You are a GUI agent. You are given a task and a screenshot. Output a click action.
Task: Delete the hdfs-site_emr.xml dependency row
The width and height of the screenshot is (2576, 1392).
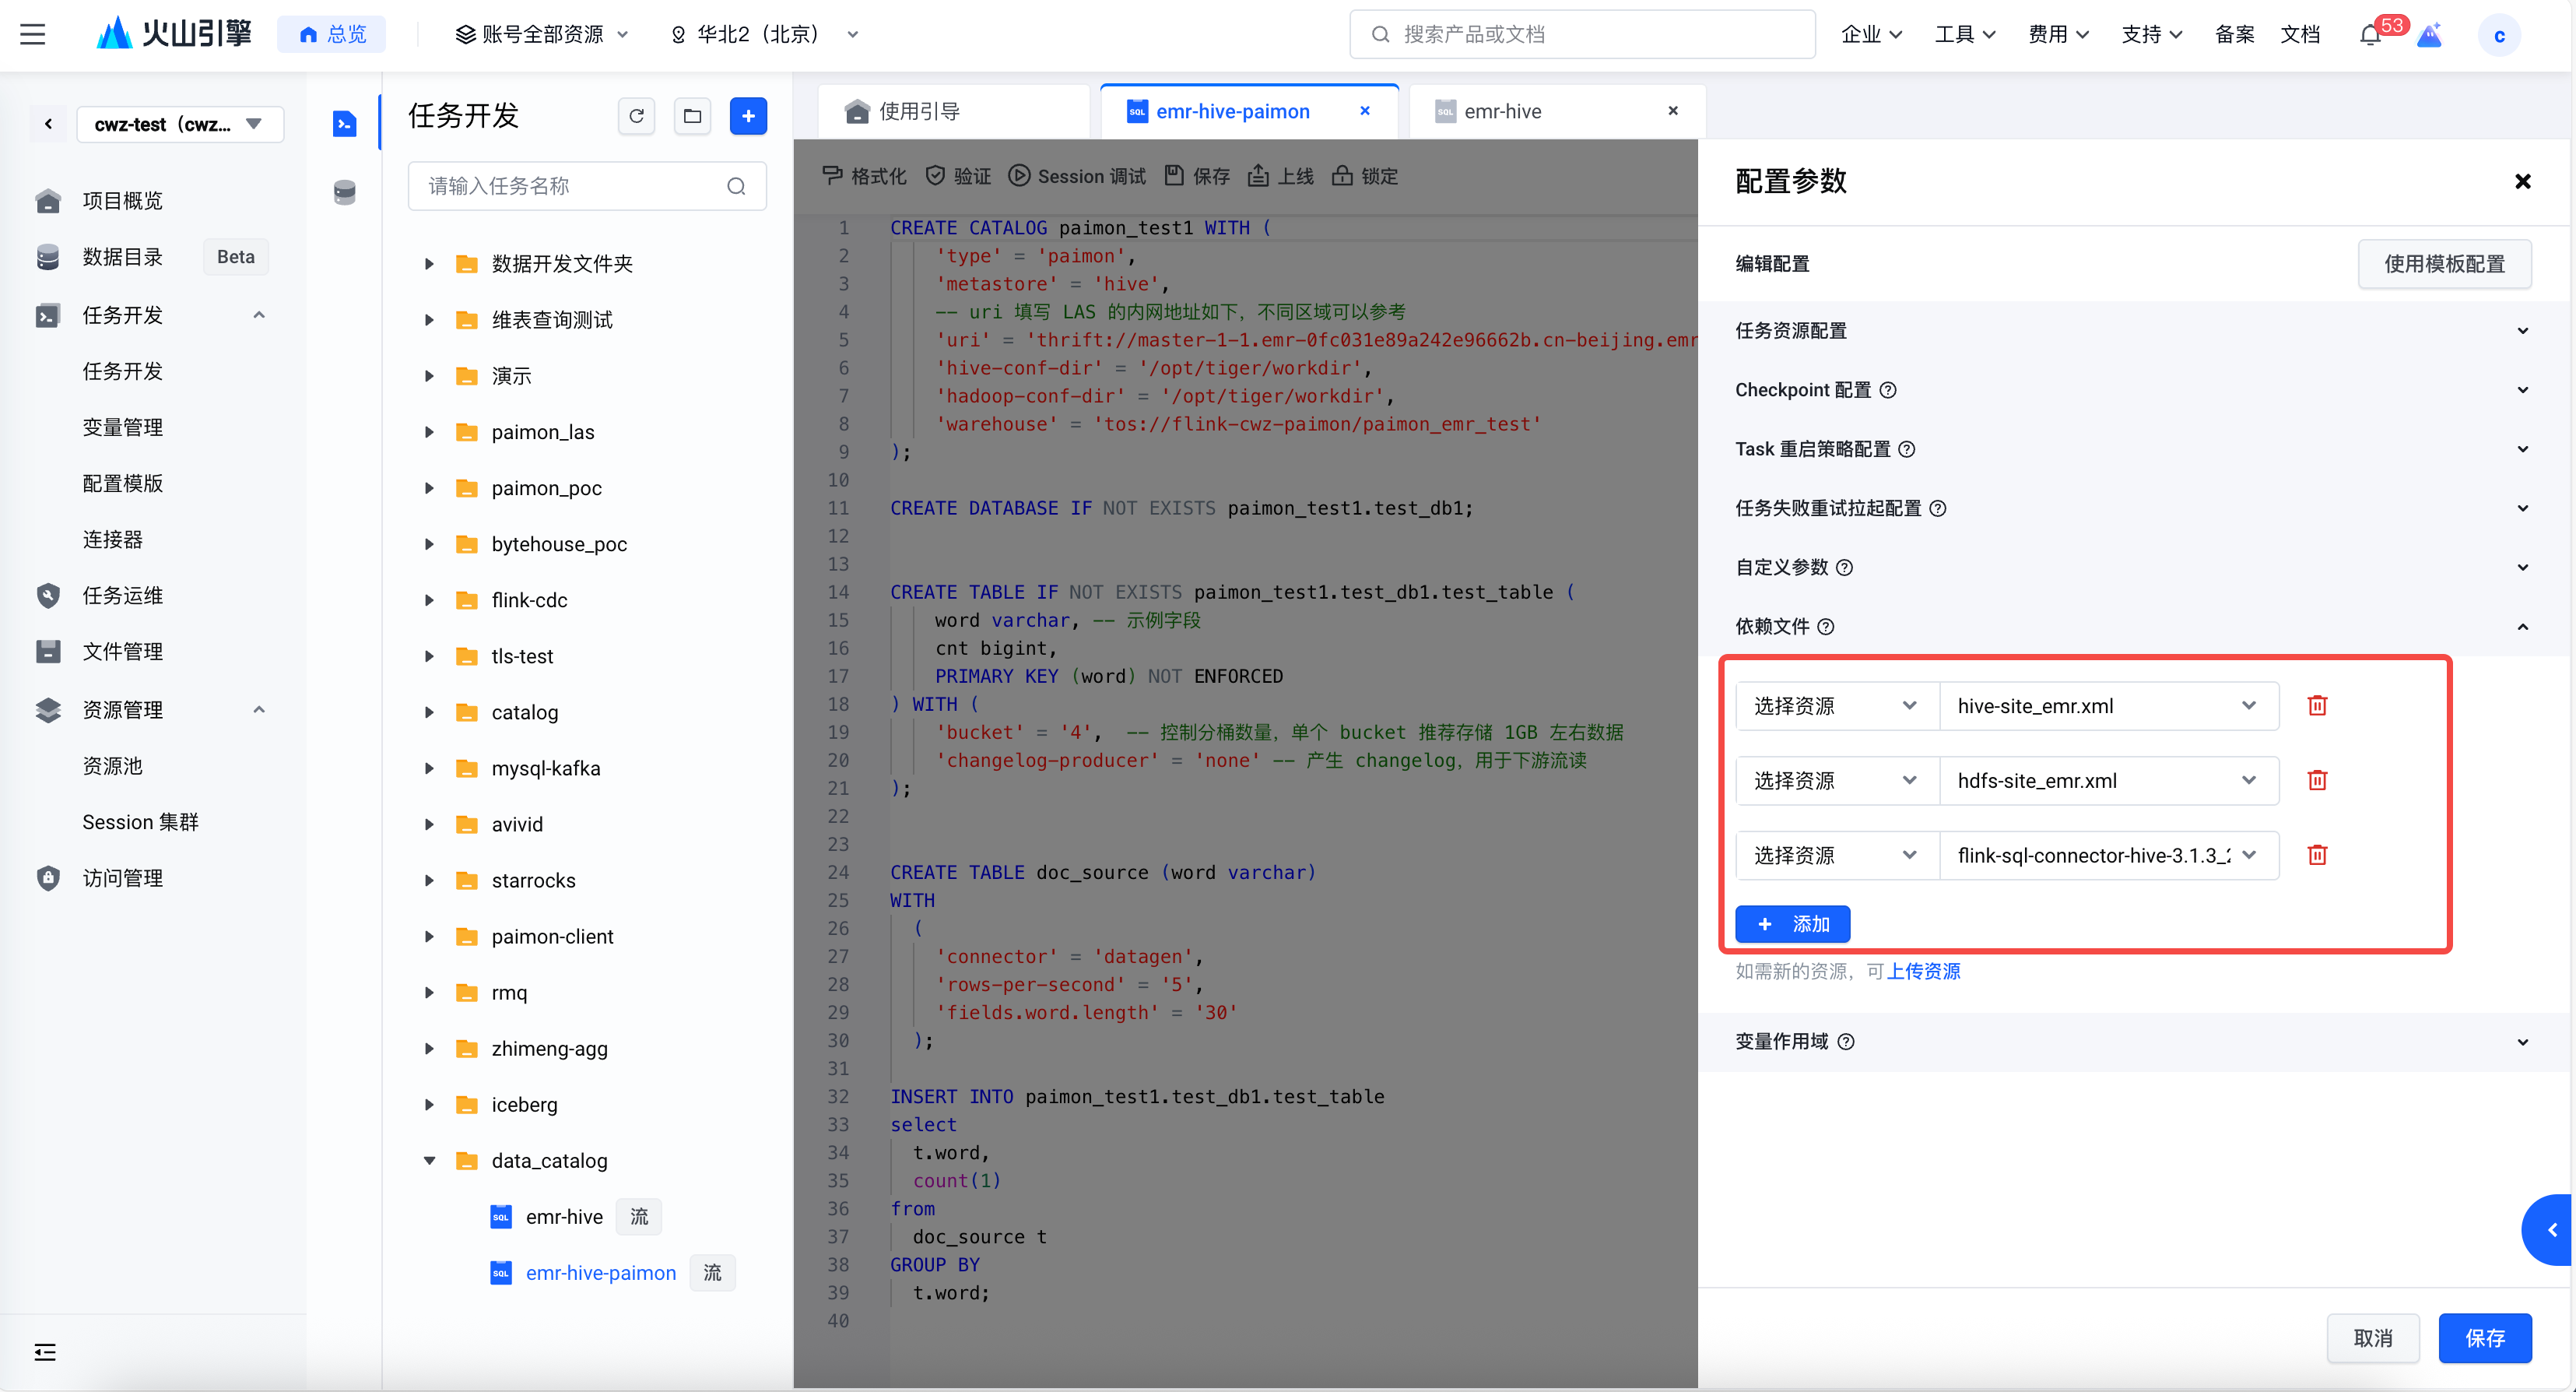(x=2317, y=780)
